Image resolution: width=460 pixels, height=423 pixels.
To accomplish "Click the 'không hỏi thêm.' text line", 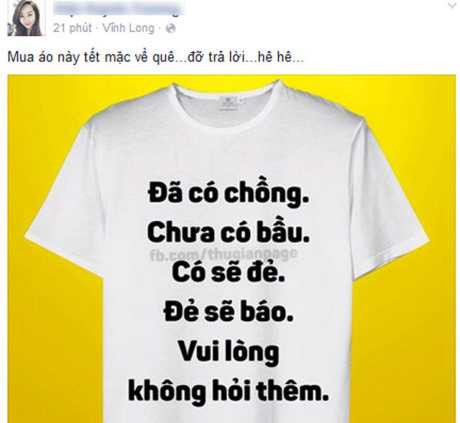I will [229, 391].
